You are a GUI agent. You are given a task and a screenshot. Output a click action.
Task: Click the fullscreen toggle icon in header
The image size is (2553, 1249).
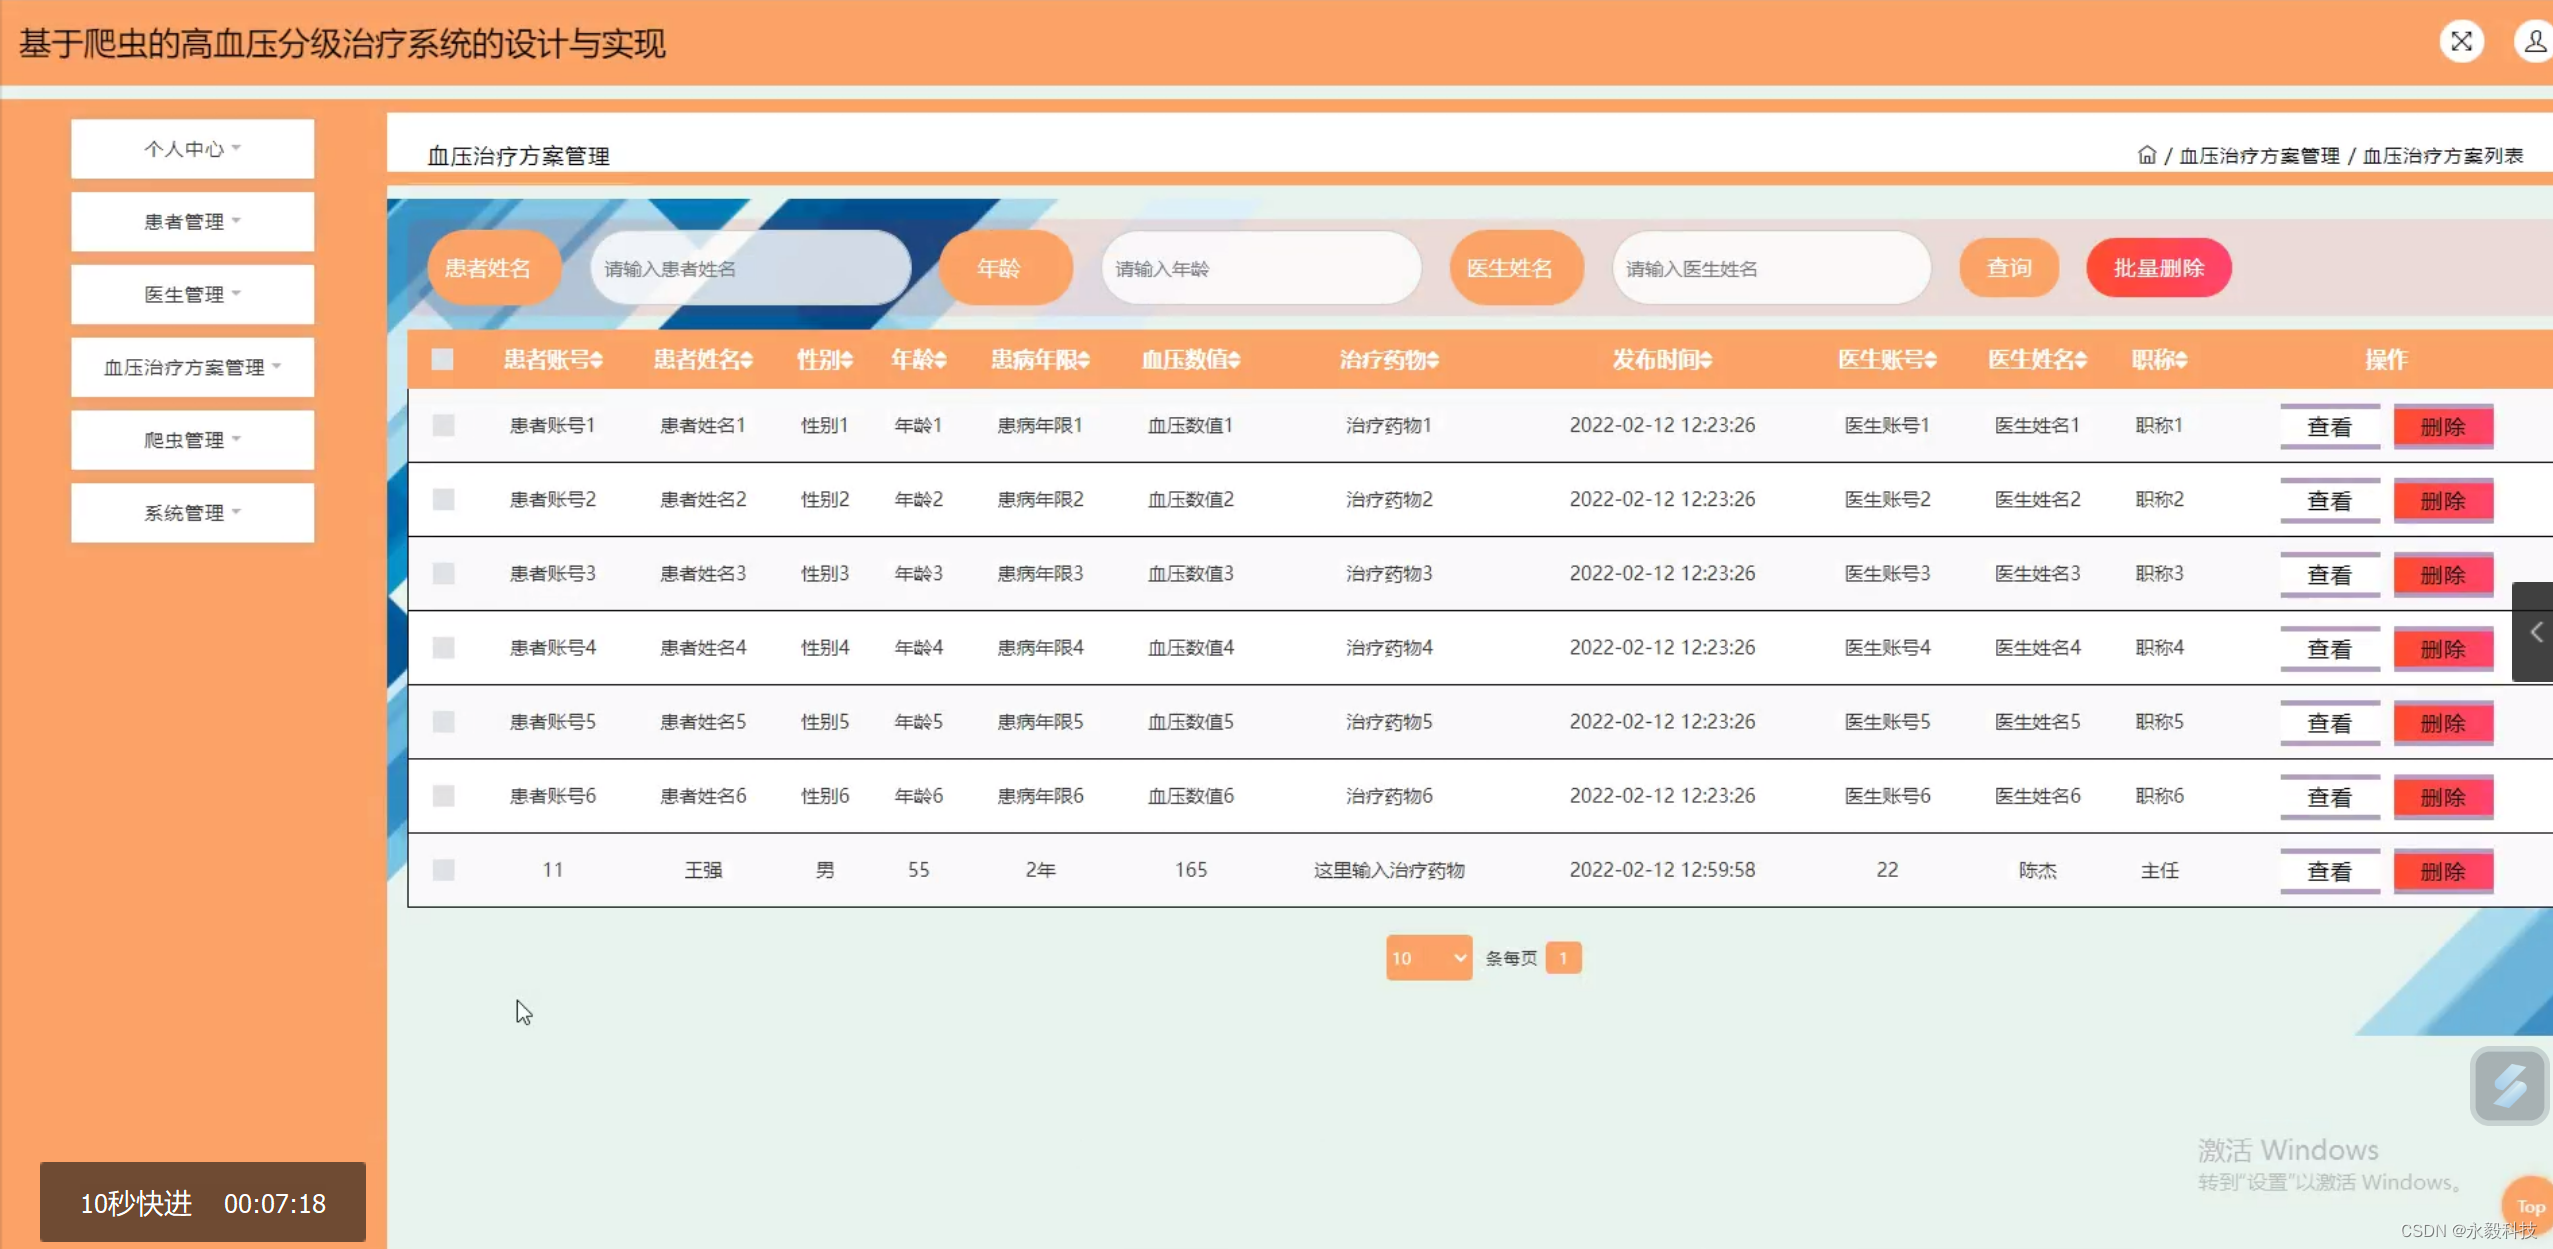pyautogui.click(x=2461, y=42)
